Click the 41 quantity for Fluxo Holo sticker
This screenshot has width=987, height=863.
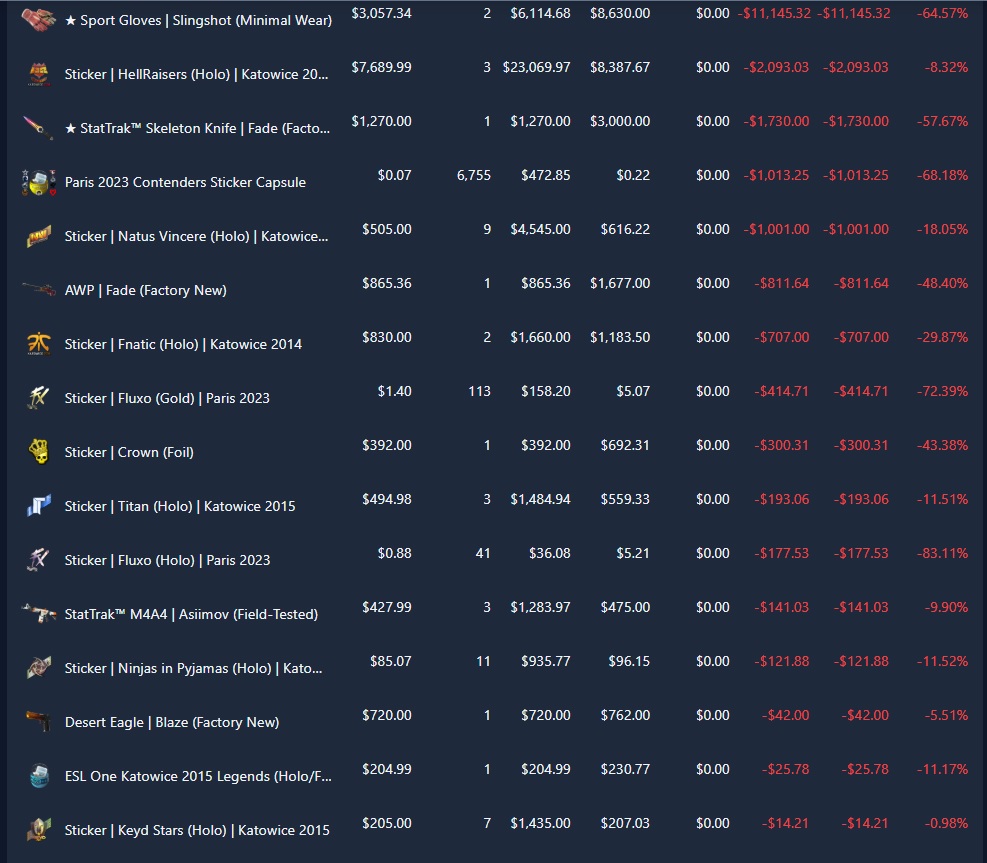click(x=483, y=554)
